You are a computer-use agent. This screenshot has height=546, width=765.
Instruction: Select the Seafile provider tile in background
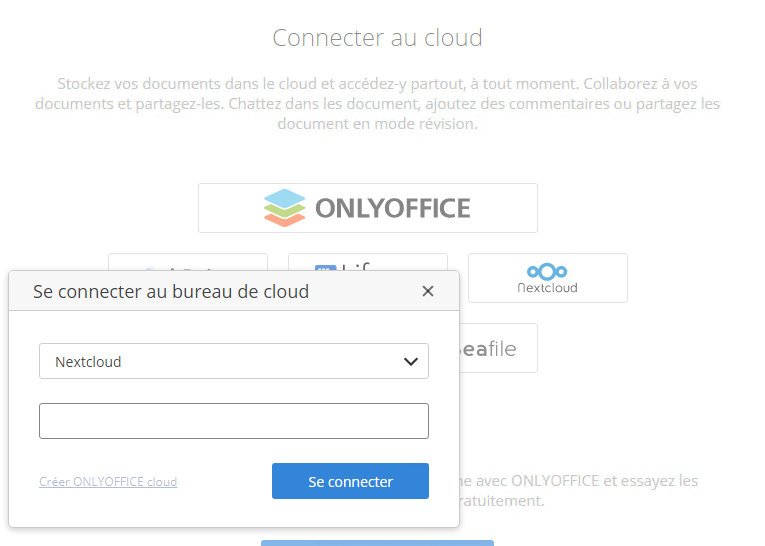pyautogui.click(x=498, y=348)
